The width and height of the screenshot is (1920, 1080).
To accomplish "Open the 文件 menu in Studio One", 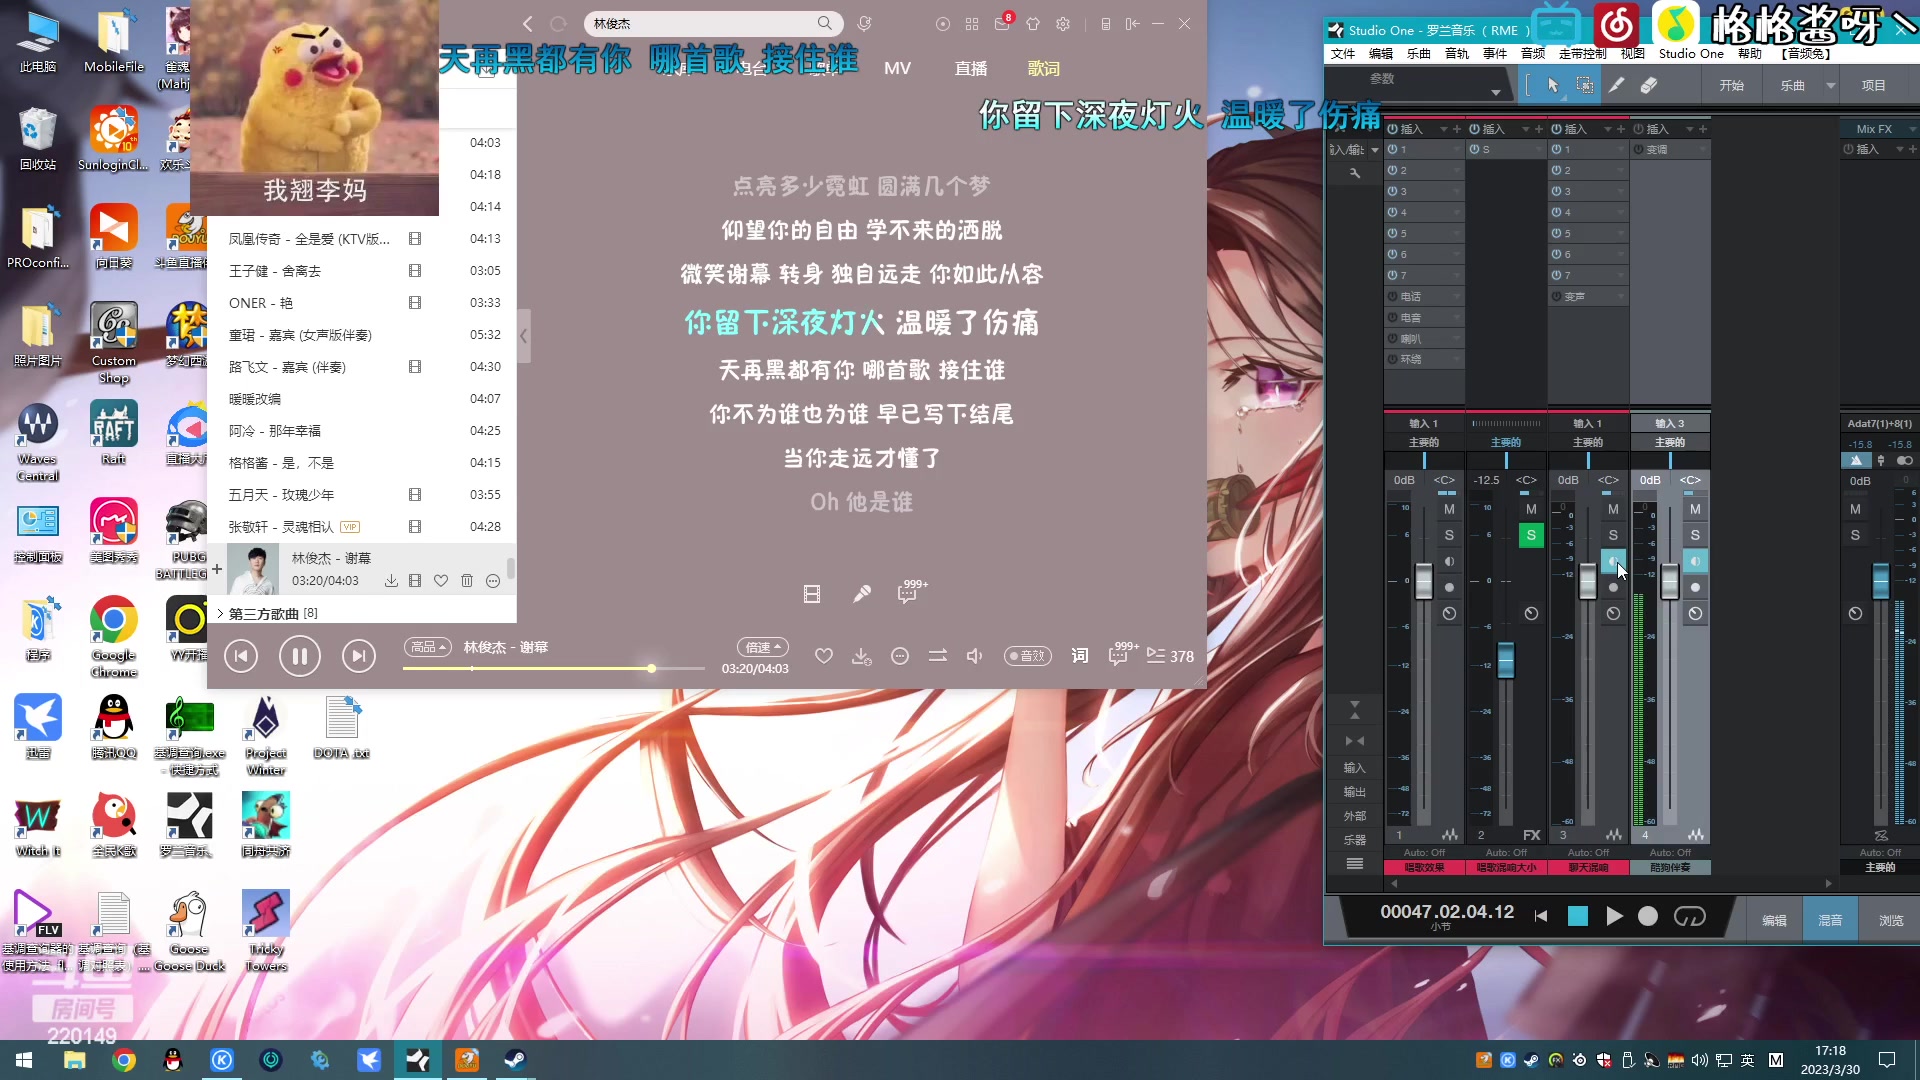I will pyautogui.click(x=1343, y=54).
